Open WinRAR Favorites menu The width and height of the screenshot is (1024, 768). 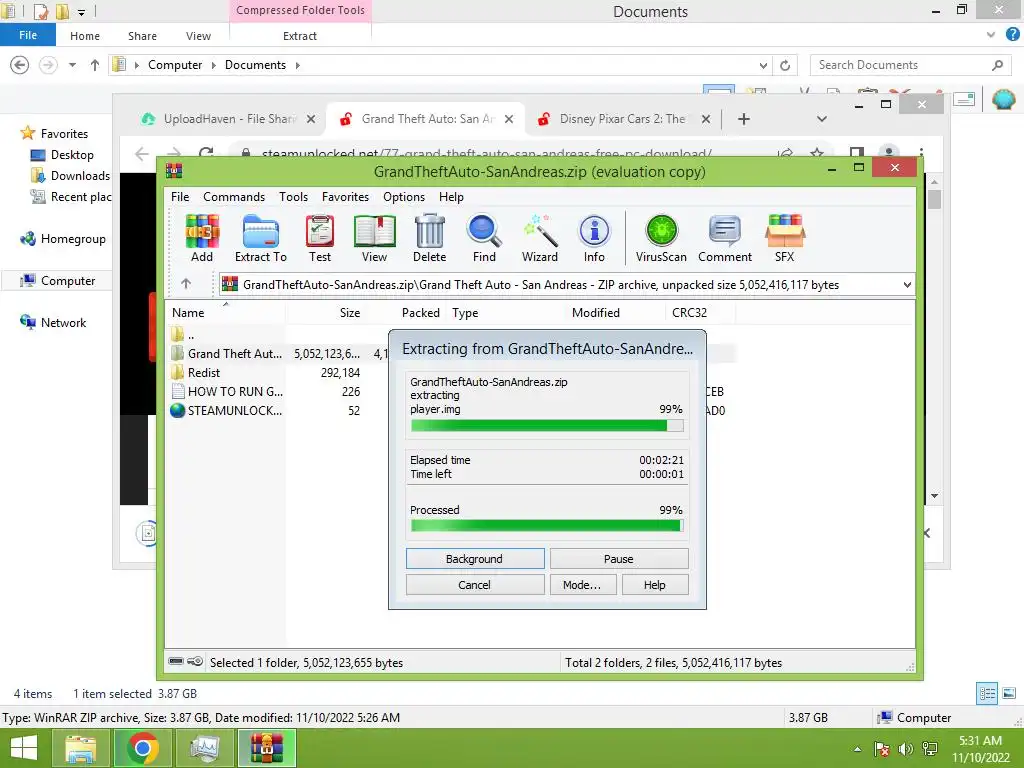click(x=345, y=197)
